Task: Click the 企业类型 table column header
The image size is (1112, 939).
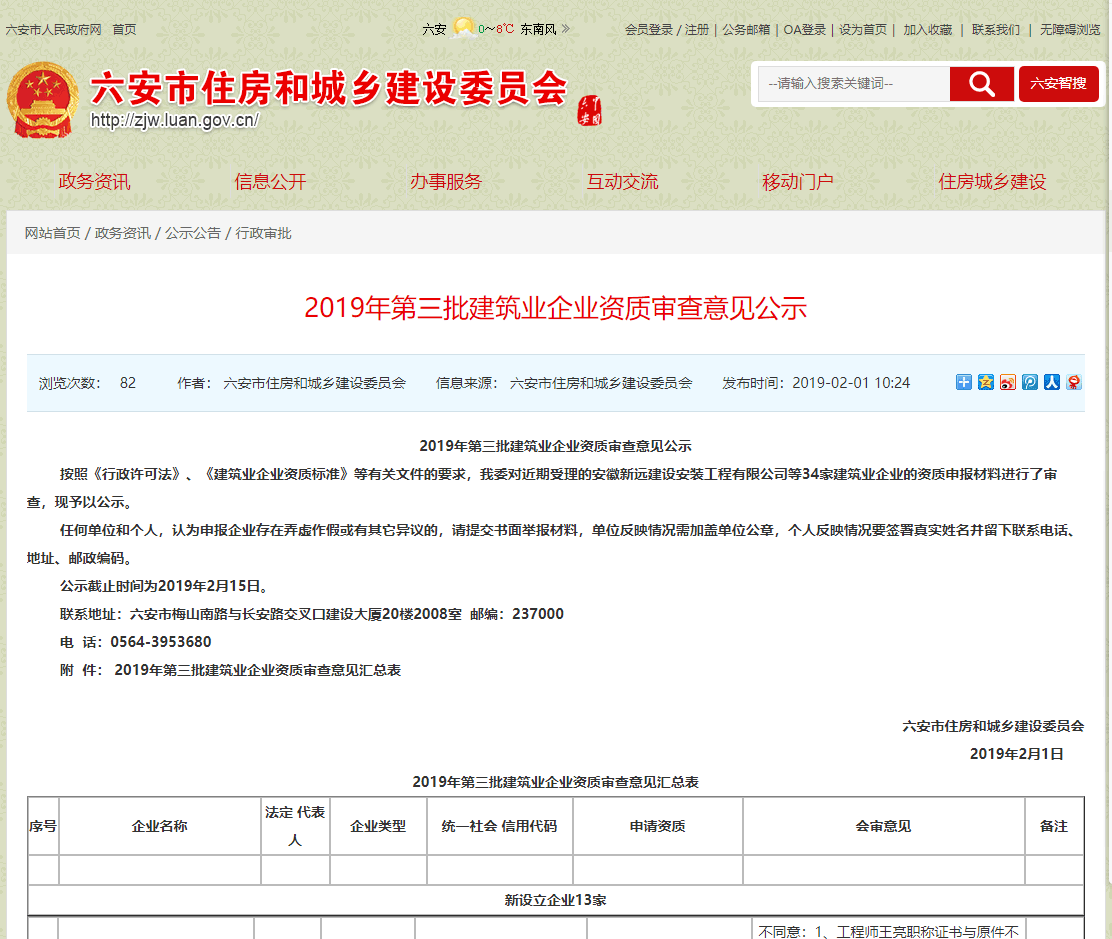Action: tap(378, 826)
